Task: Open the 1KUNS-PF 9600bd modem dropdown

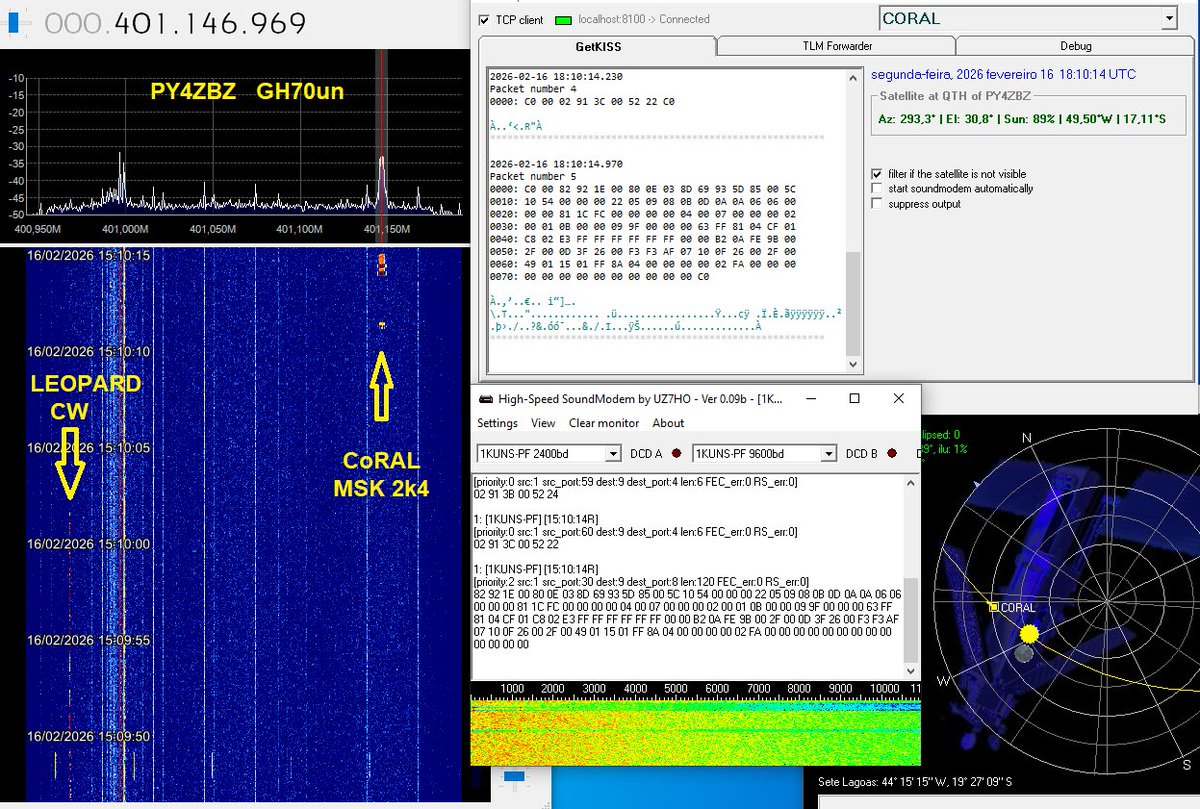Action: [x=828, y=454]
